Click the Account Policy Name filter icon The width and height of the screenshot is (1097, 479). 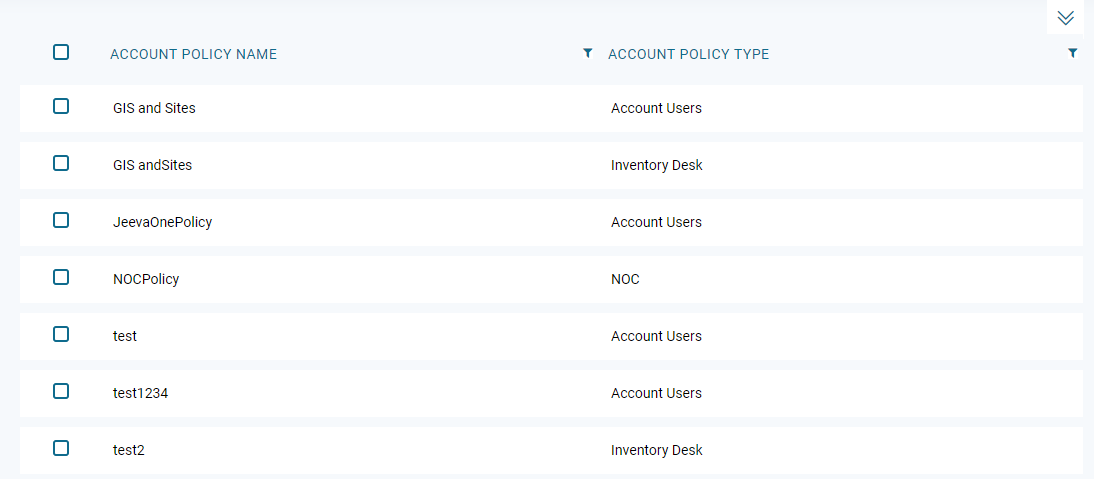588,53
